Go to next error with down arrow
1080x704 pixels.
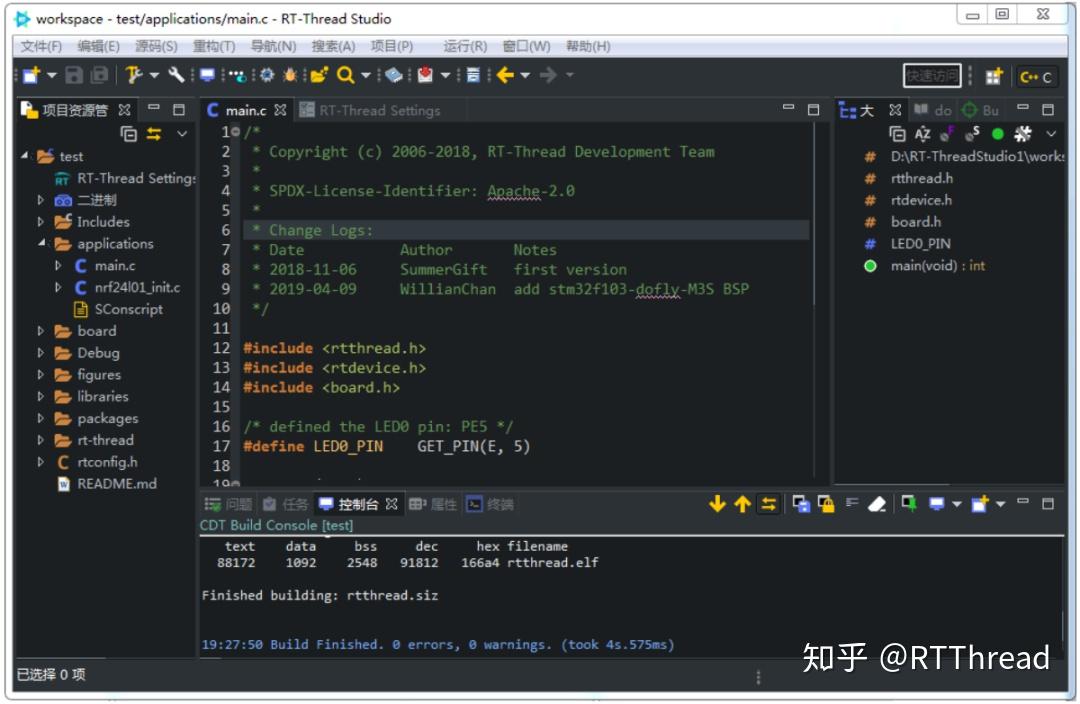pyautogui.click(x=717, y=504)
